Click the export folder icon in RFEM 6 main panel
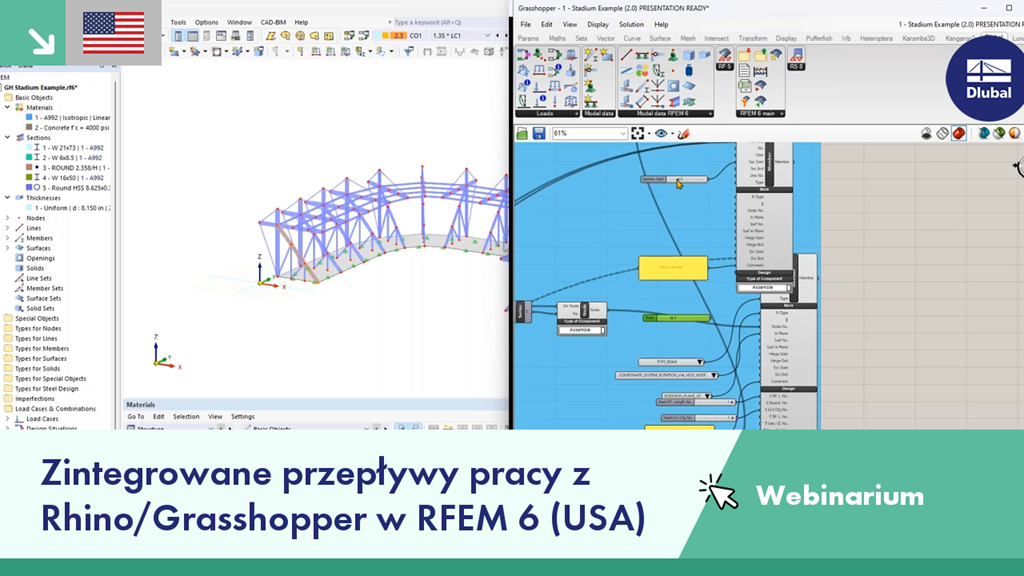 pos(760,56)
